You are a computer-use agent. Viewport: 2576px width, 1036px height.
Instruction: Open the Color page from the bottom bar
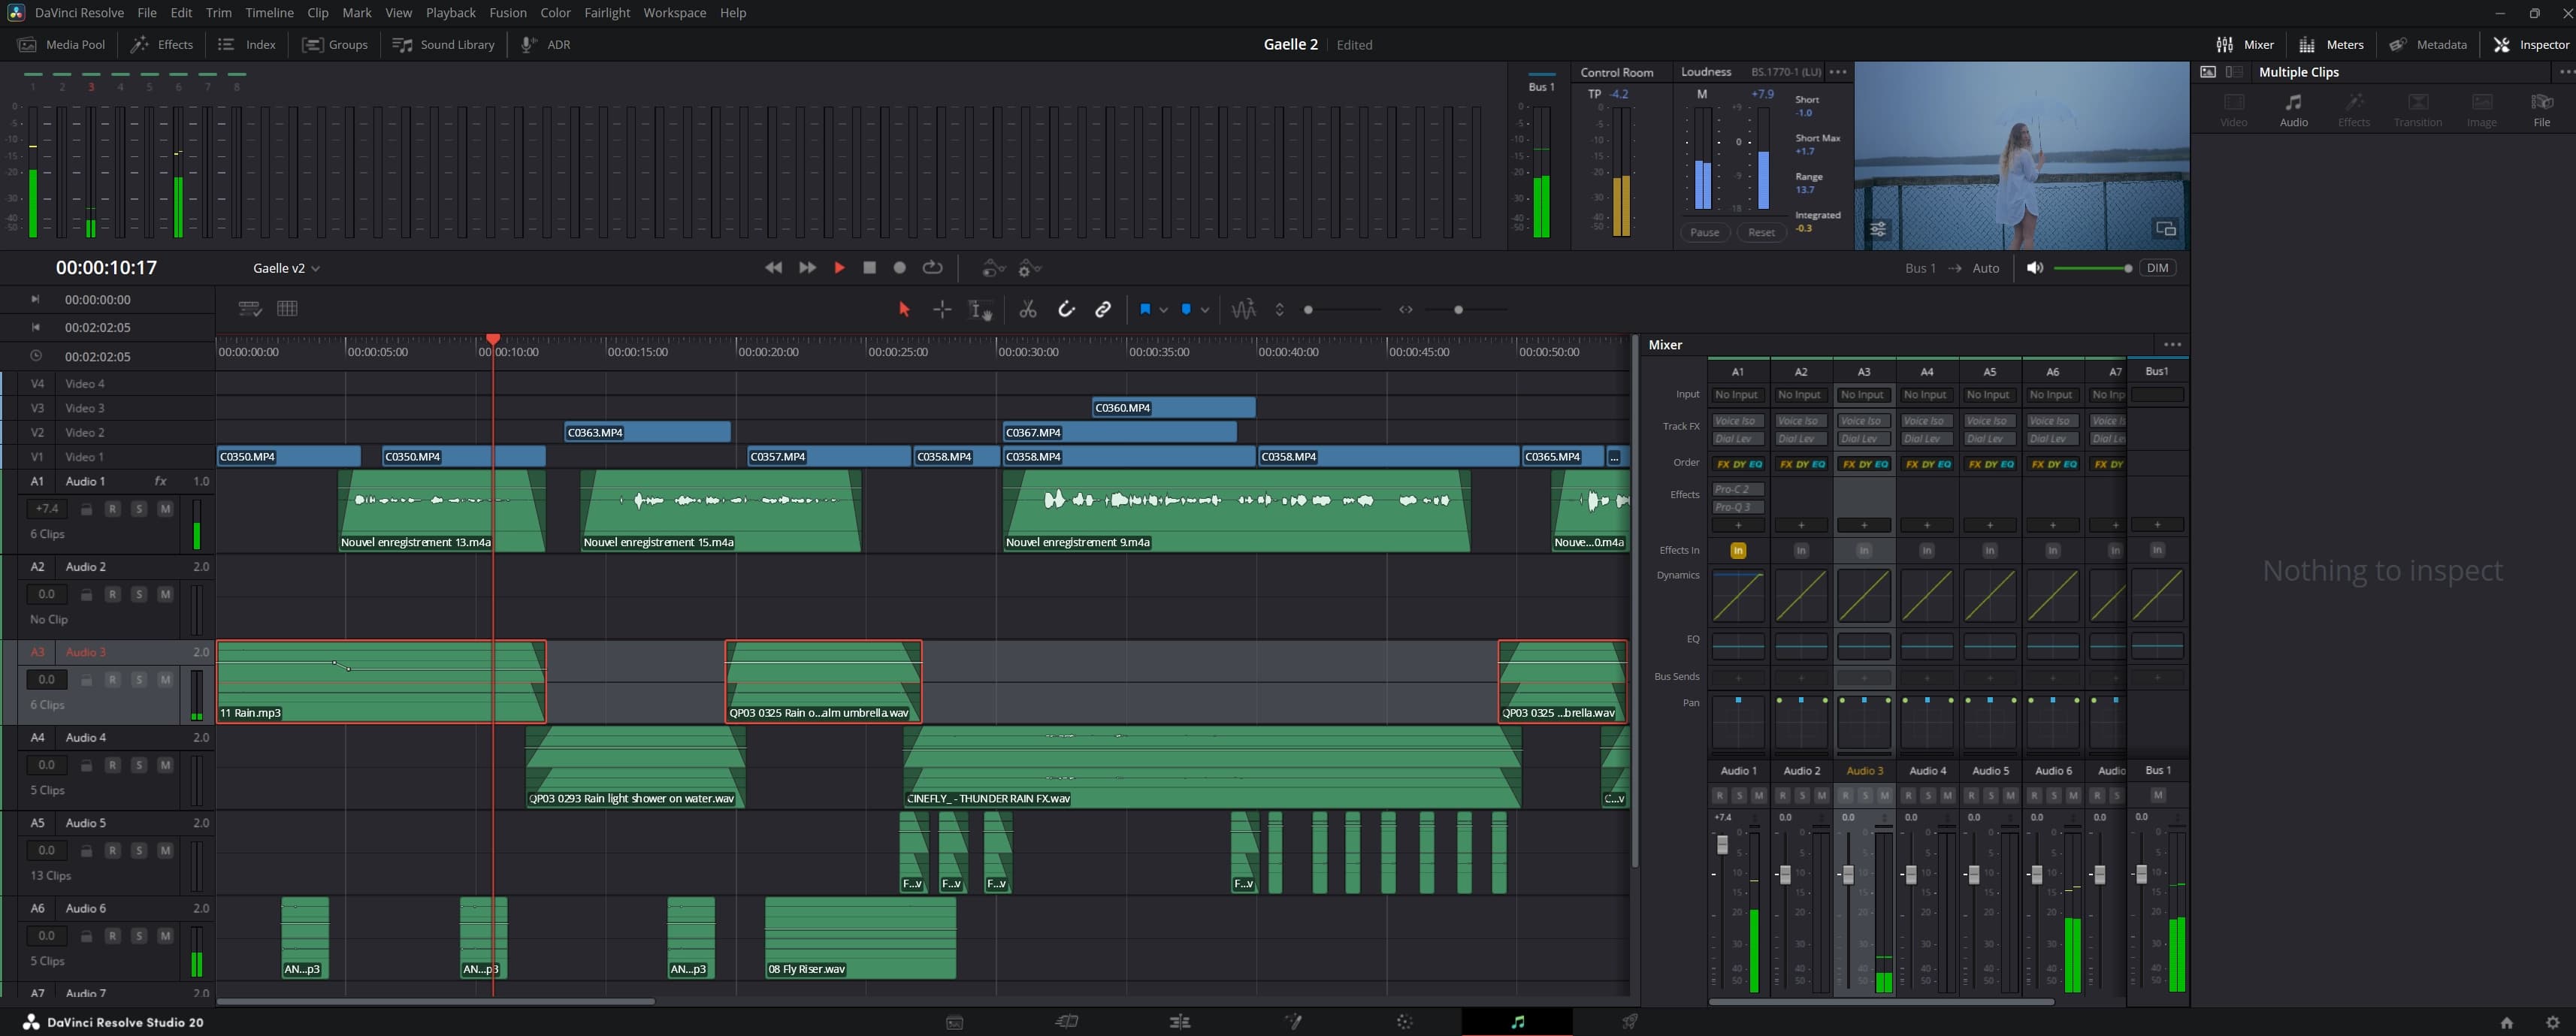point(1405,1021)
